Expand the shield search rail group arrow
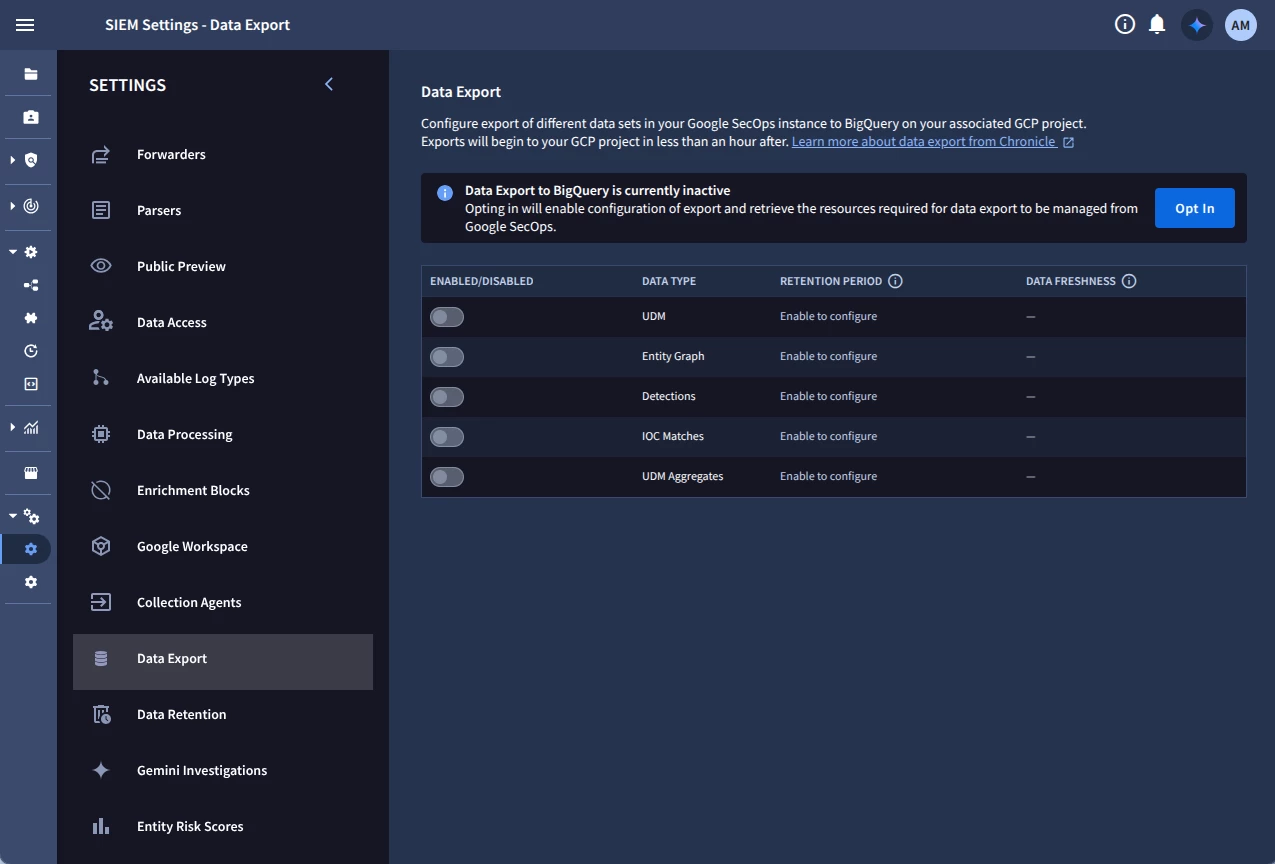The height and width of the screenshot is (864, 1275). pyautogui.click(x=13, y=160)
